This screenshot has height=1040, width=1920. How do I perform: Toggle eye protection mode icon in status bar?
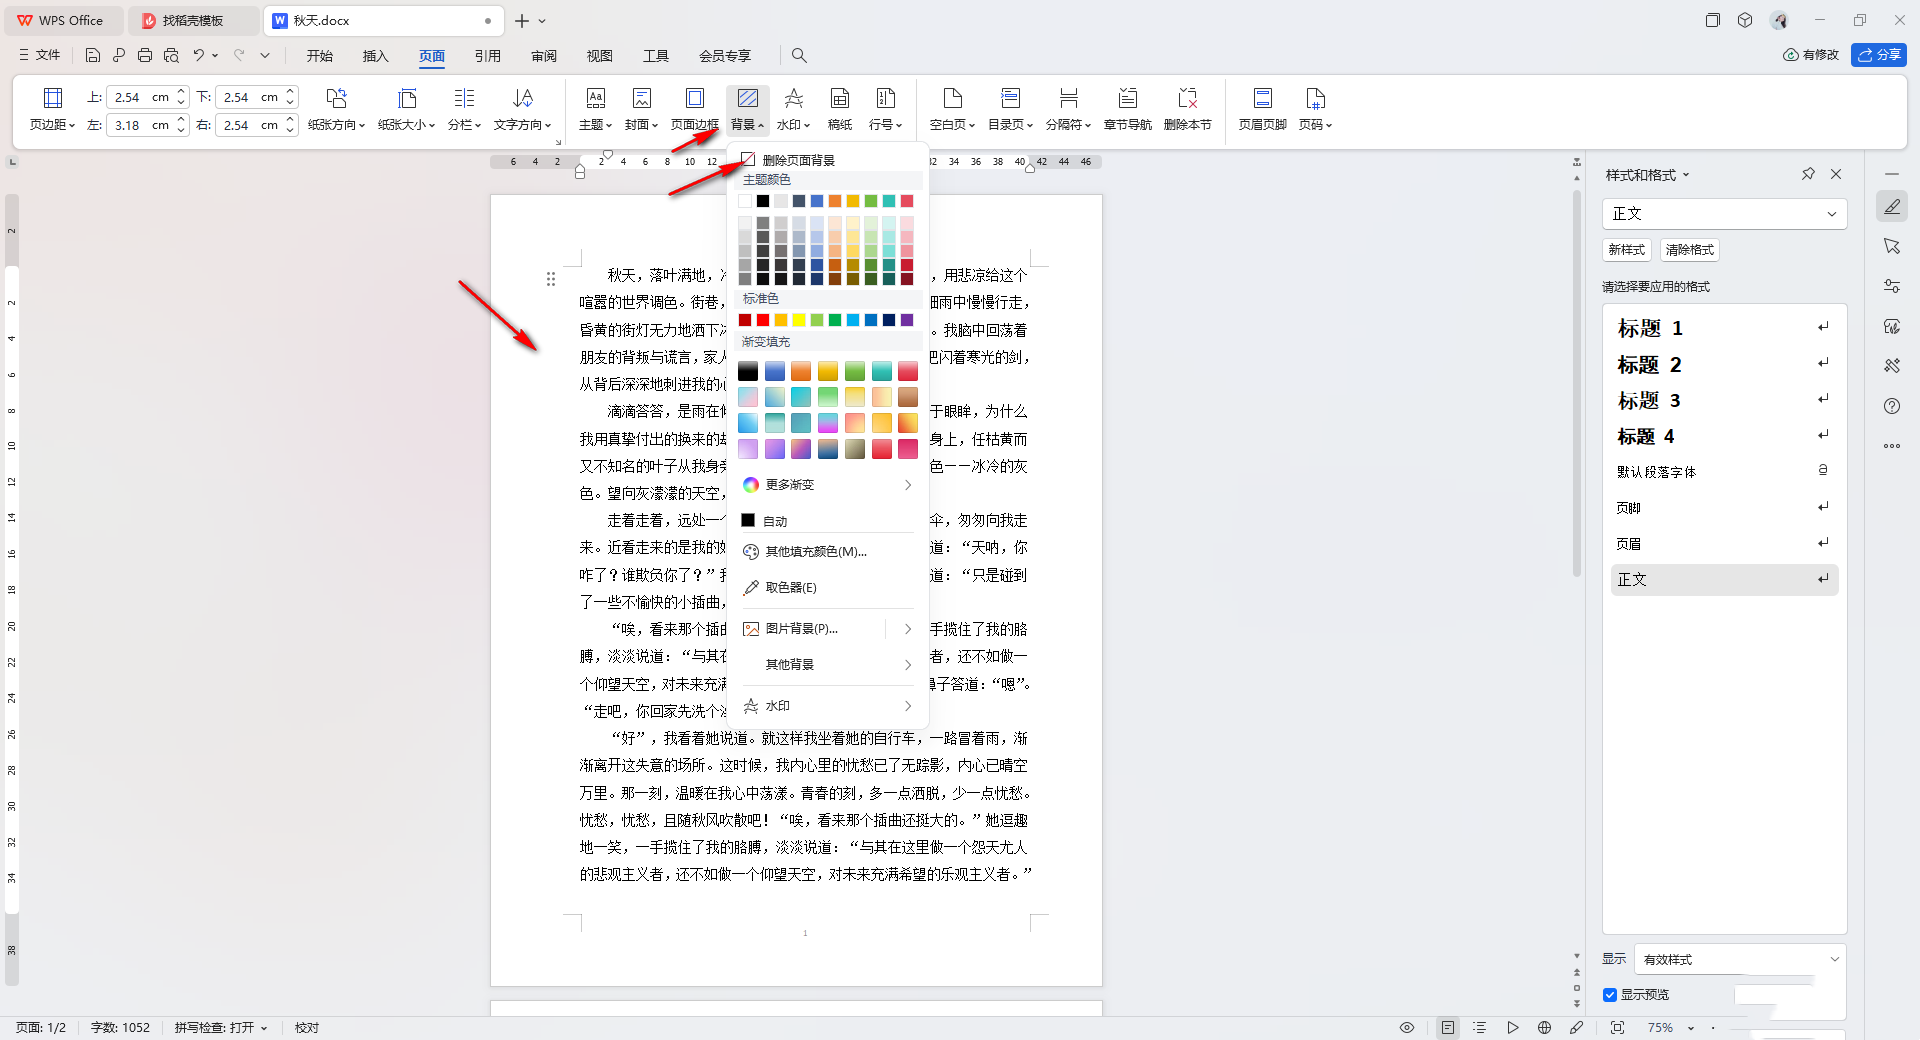(x=1406, y=1027)
